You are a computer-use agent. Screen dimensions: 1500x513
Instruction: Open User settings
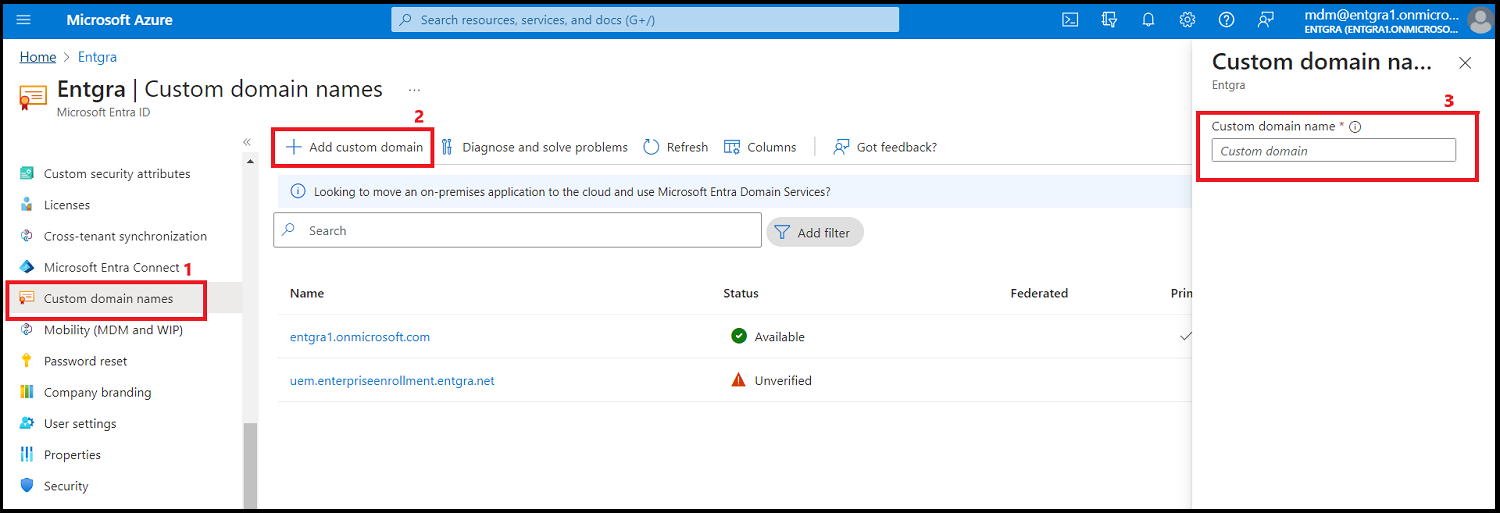coord(80,424)
